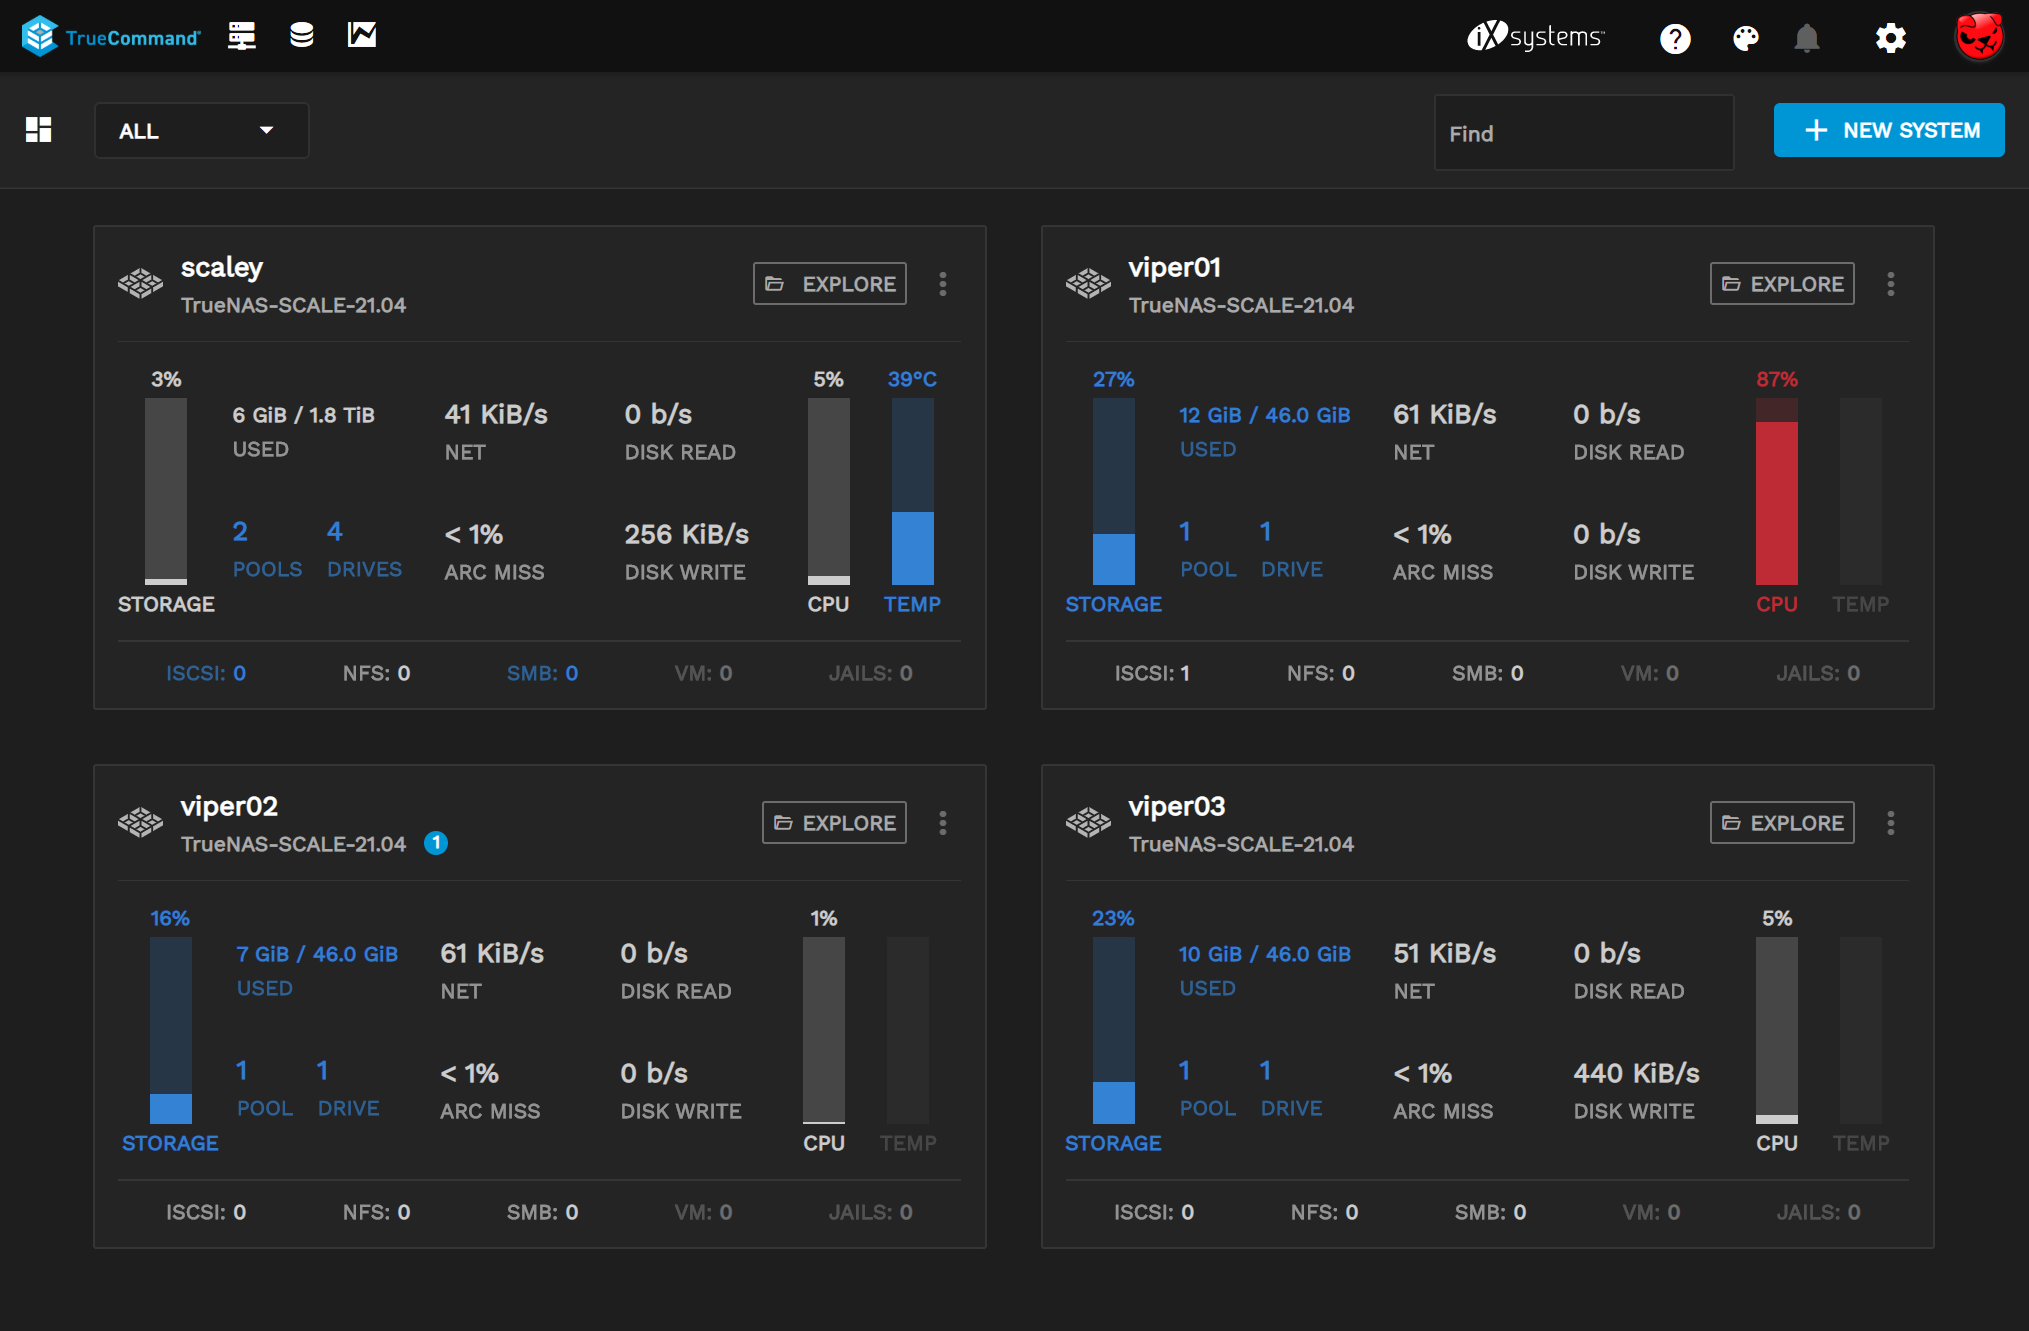Open the settings gear menu

1890,38
